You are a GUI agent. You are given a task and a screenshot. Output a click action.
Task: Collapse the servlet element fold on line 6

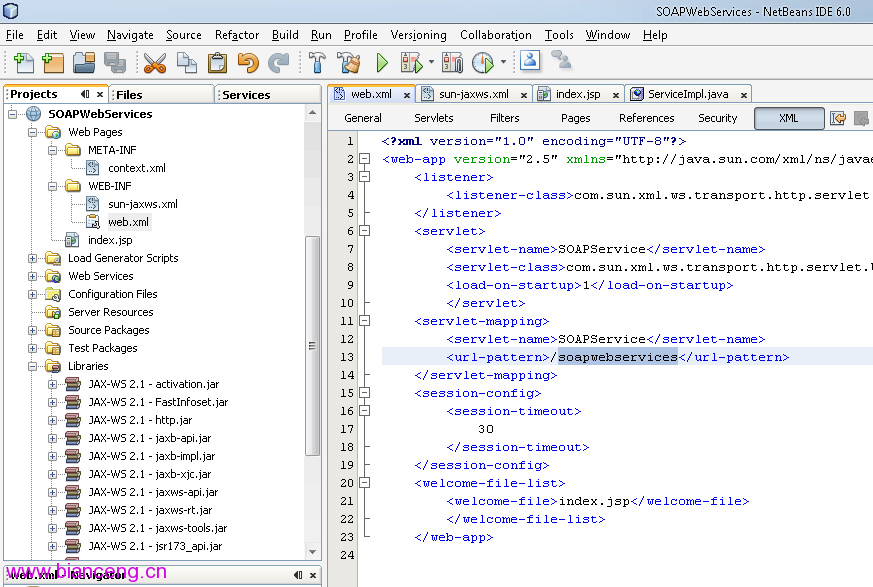[365, 231]
